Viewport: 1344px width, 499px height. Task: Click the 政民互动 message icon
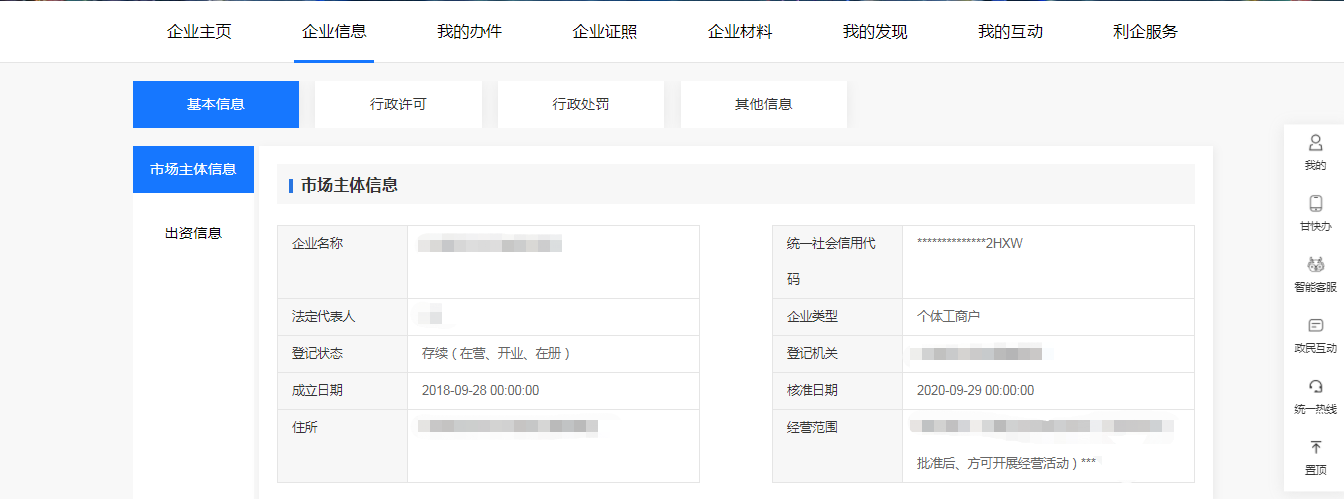(1315, 326)
